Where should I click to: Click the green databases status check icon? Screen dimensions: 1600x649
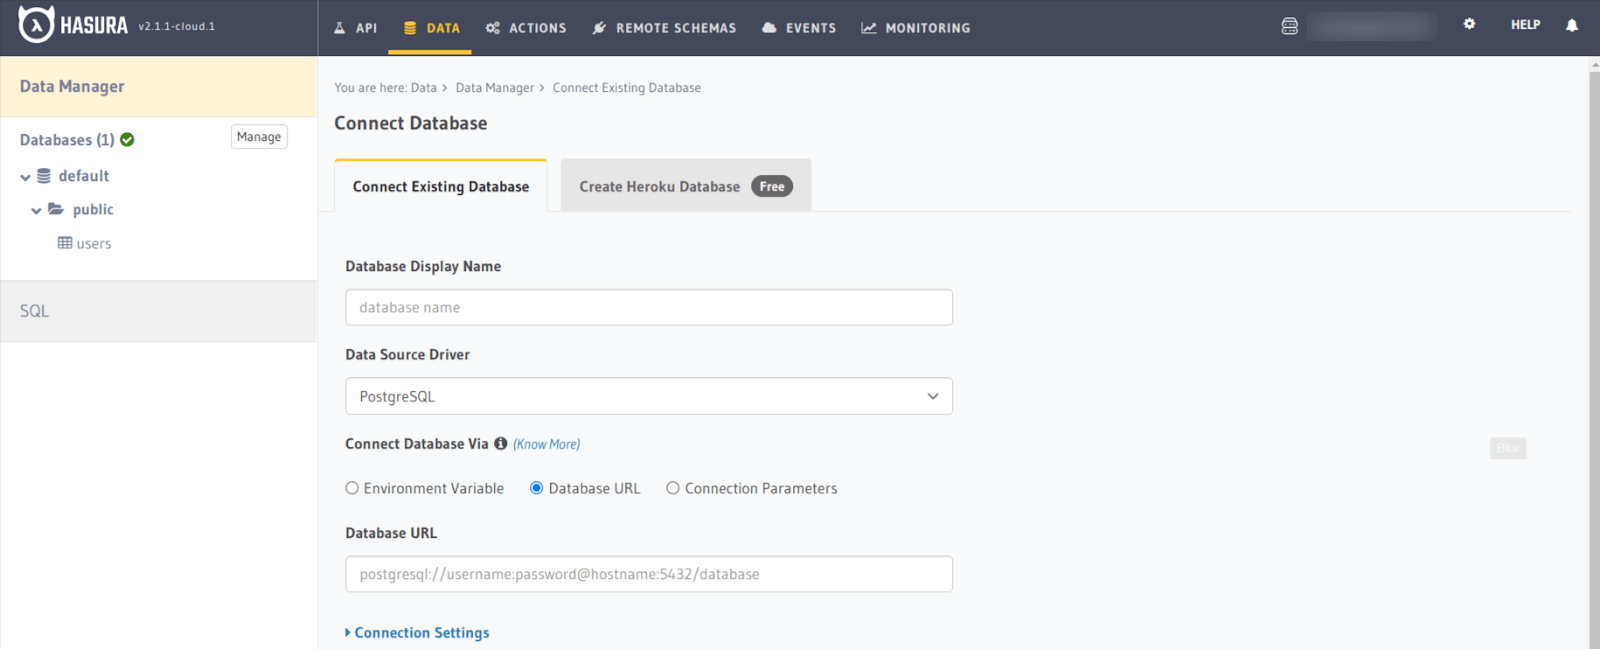click(127, 140)
